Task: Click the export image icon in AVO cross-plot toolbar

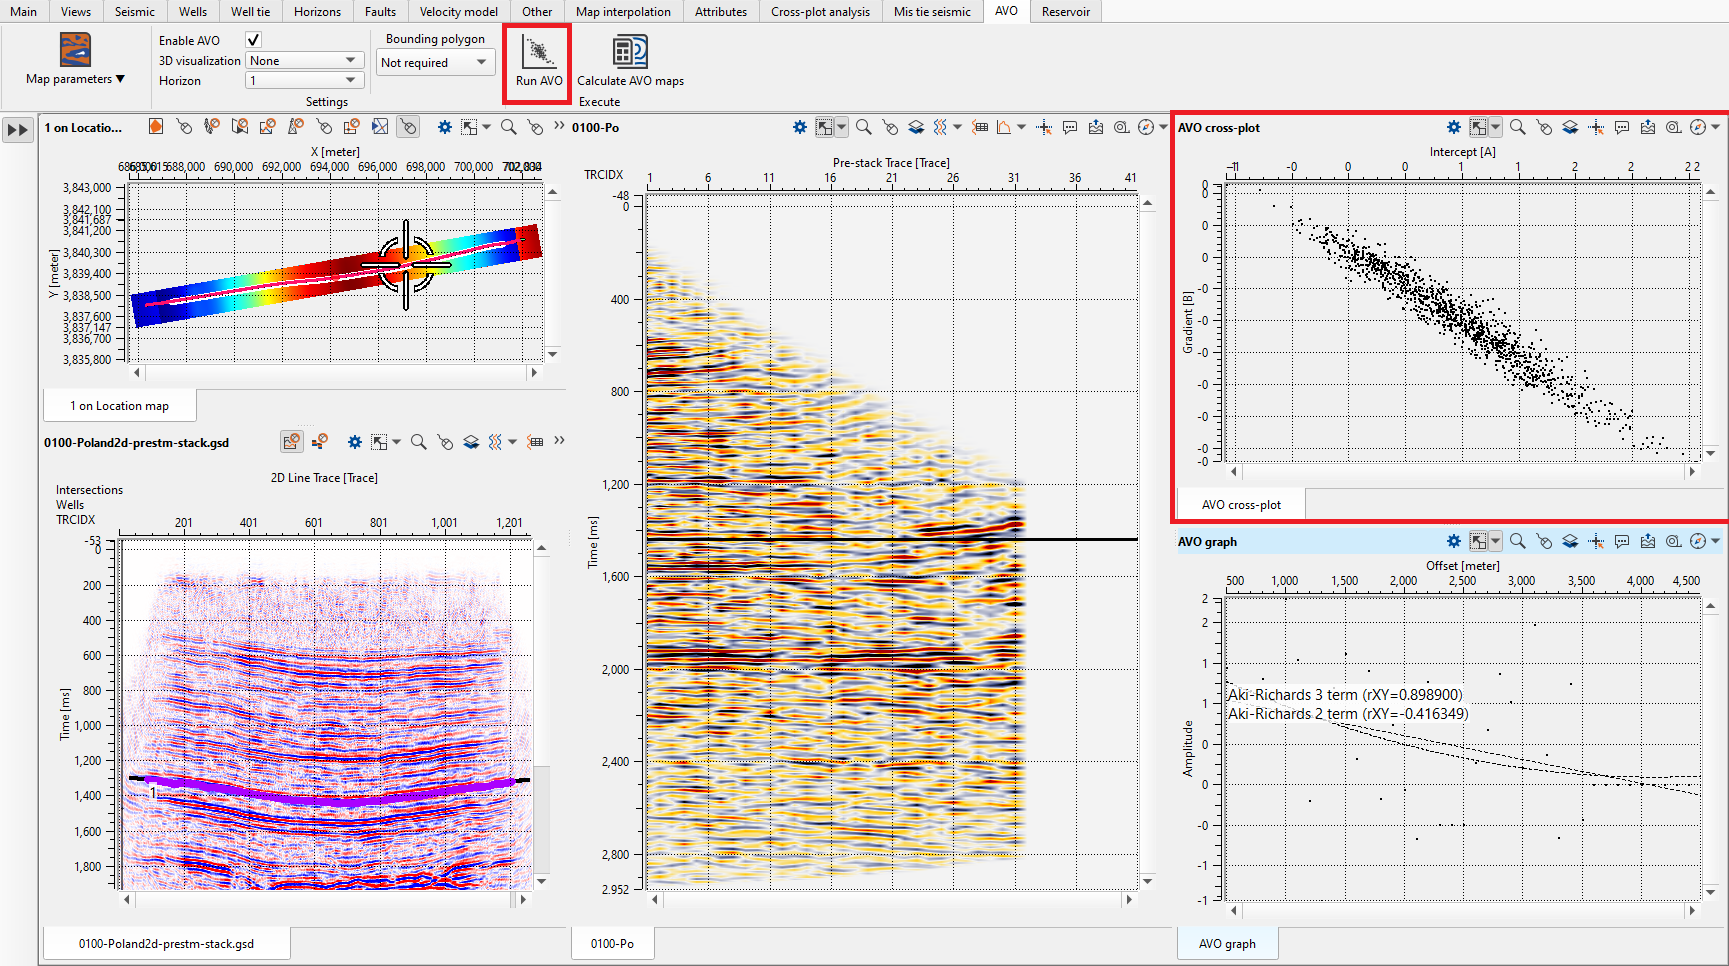Action: (1648, 127)
